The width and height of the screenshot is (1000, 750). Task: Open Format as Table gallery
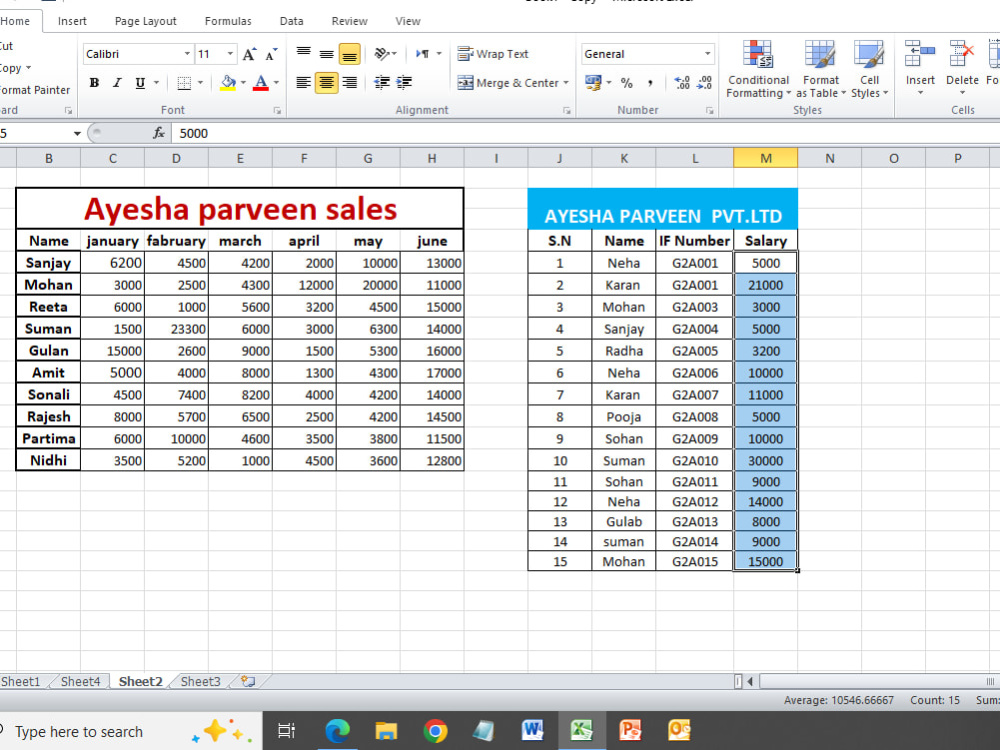click(x=820, y=69)
